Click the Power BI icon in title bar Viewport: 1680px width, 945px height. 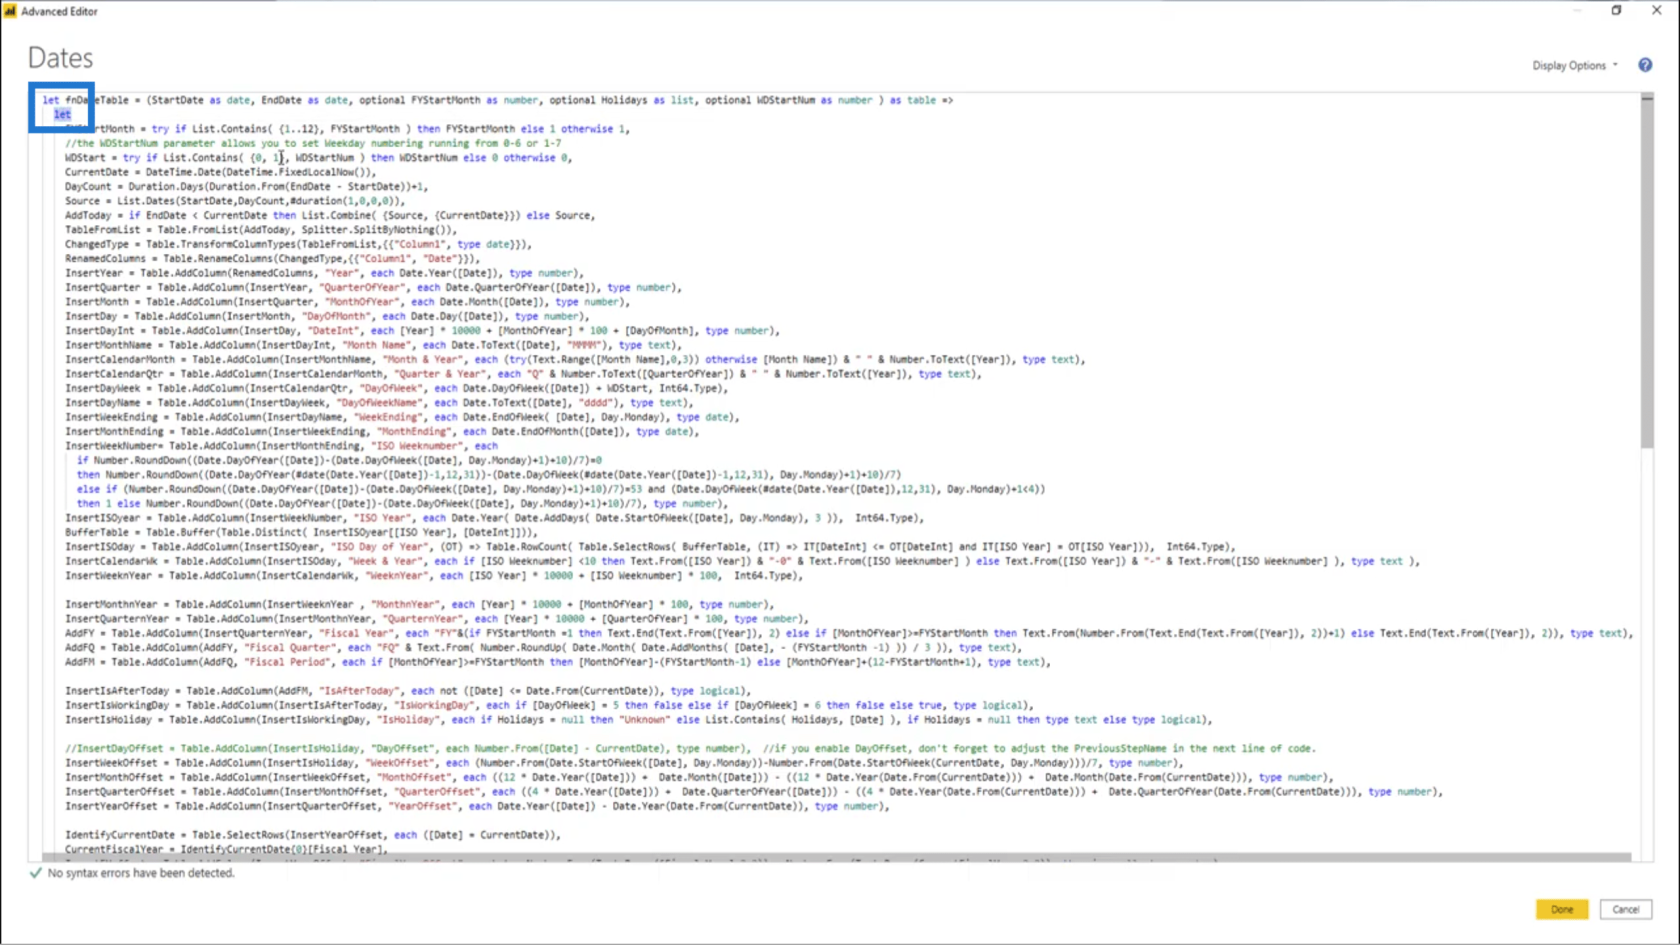click(10, 11)
